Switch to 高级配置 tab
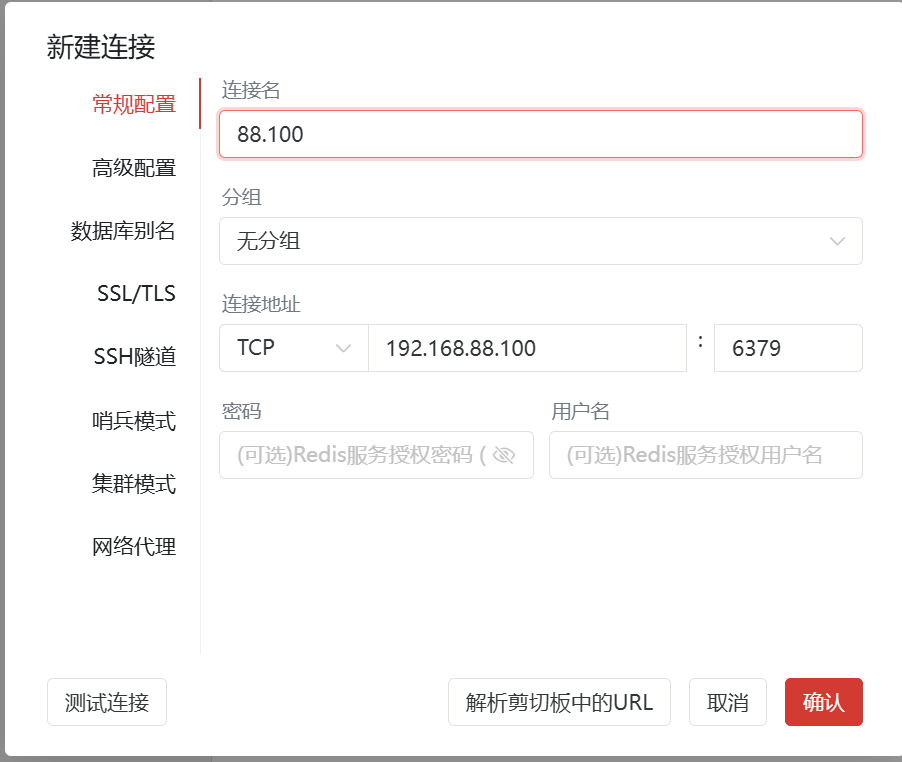Image resolution: width=902 pixels, height=762 pixels. coord(134,168)
